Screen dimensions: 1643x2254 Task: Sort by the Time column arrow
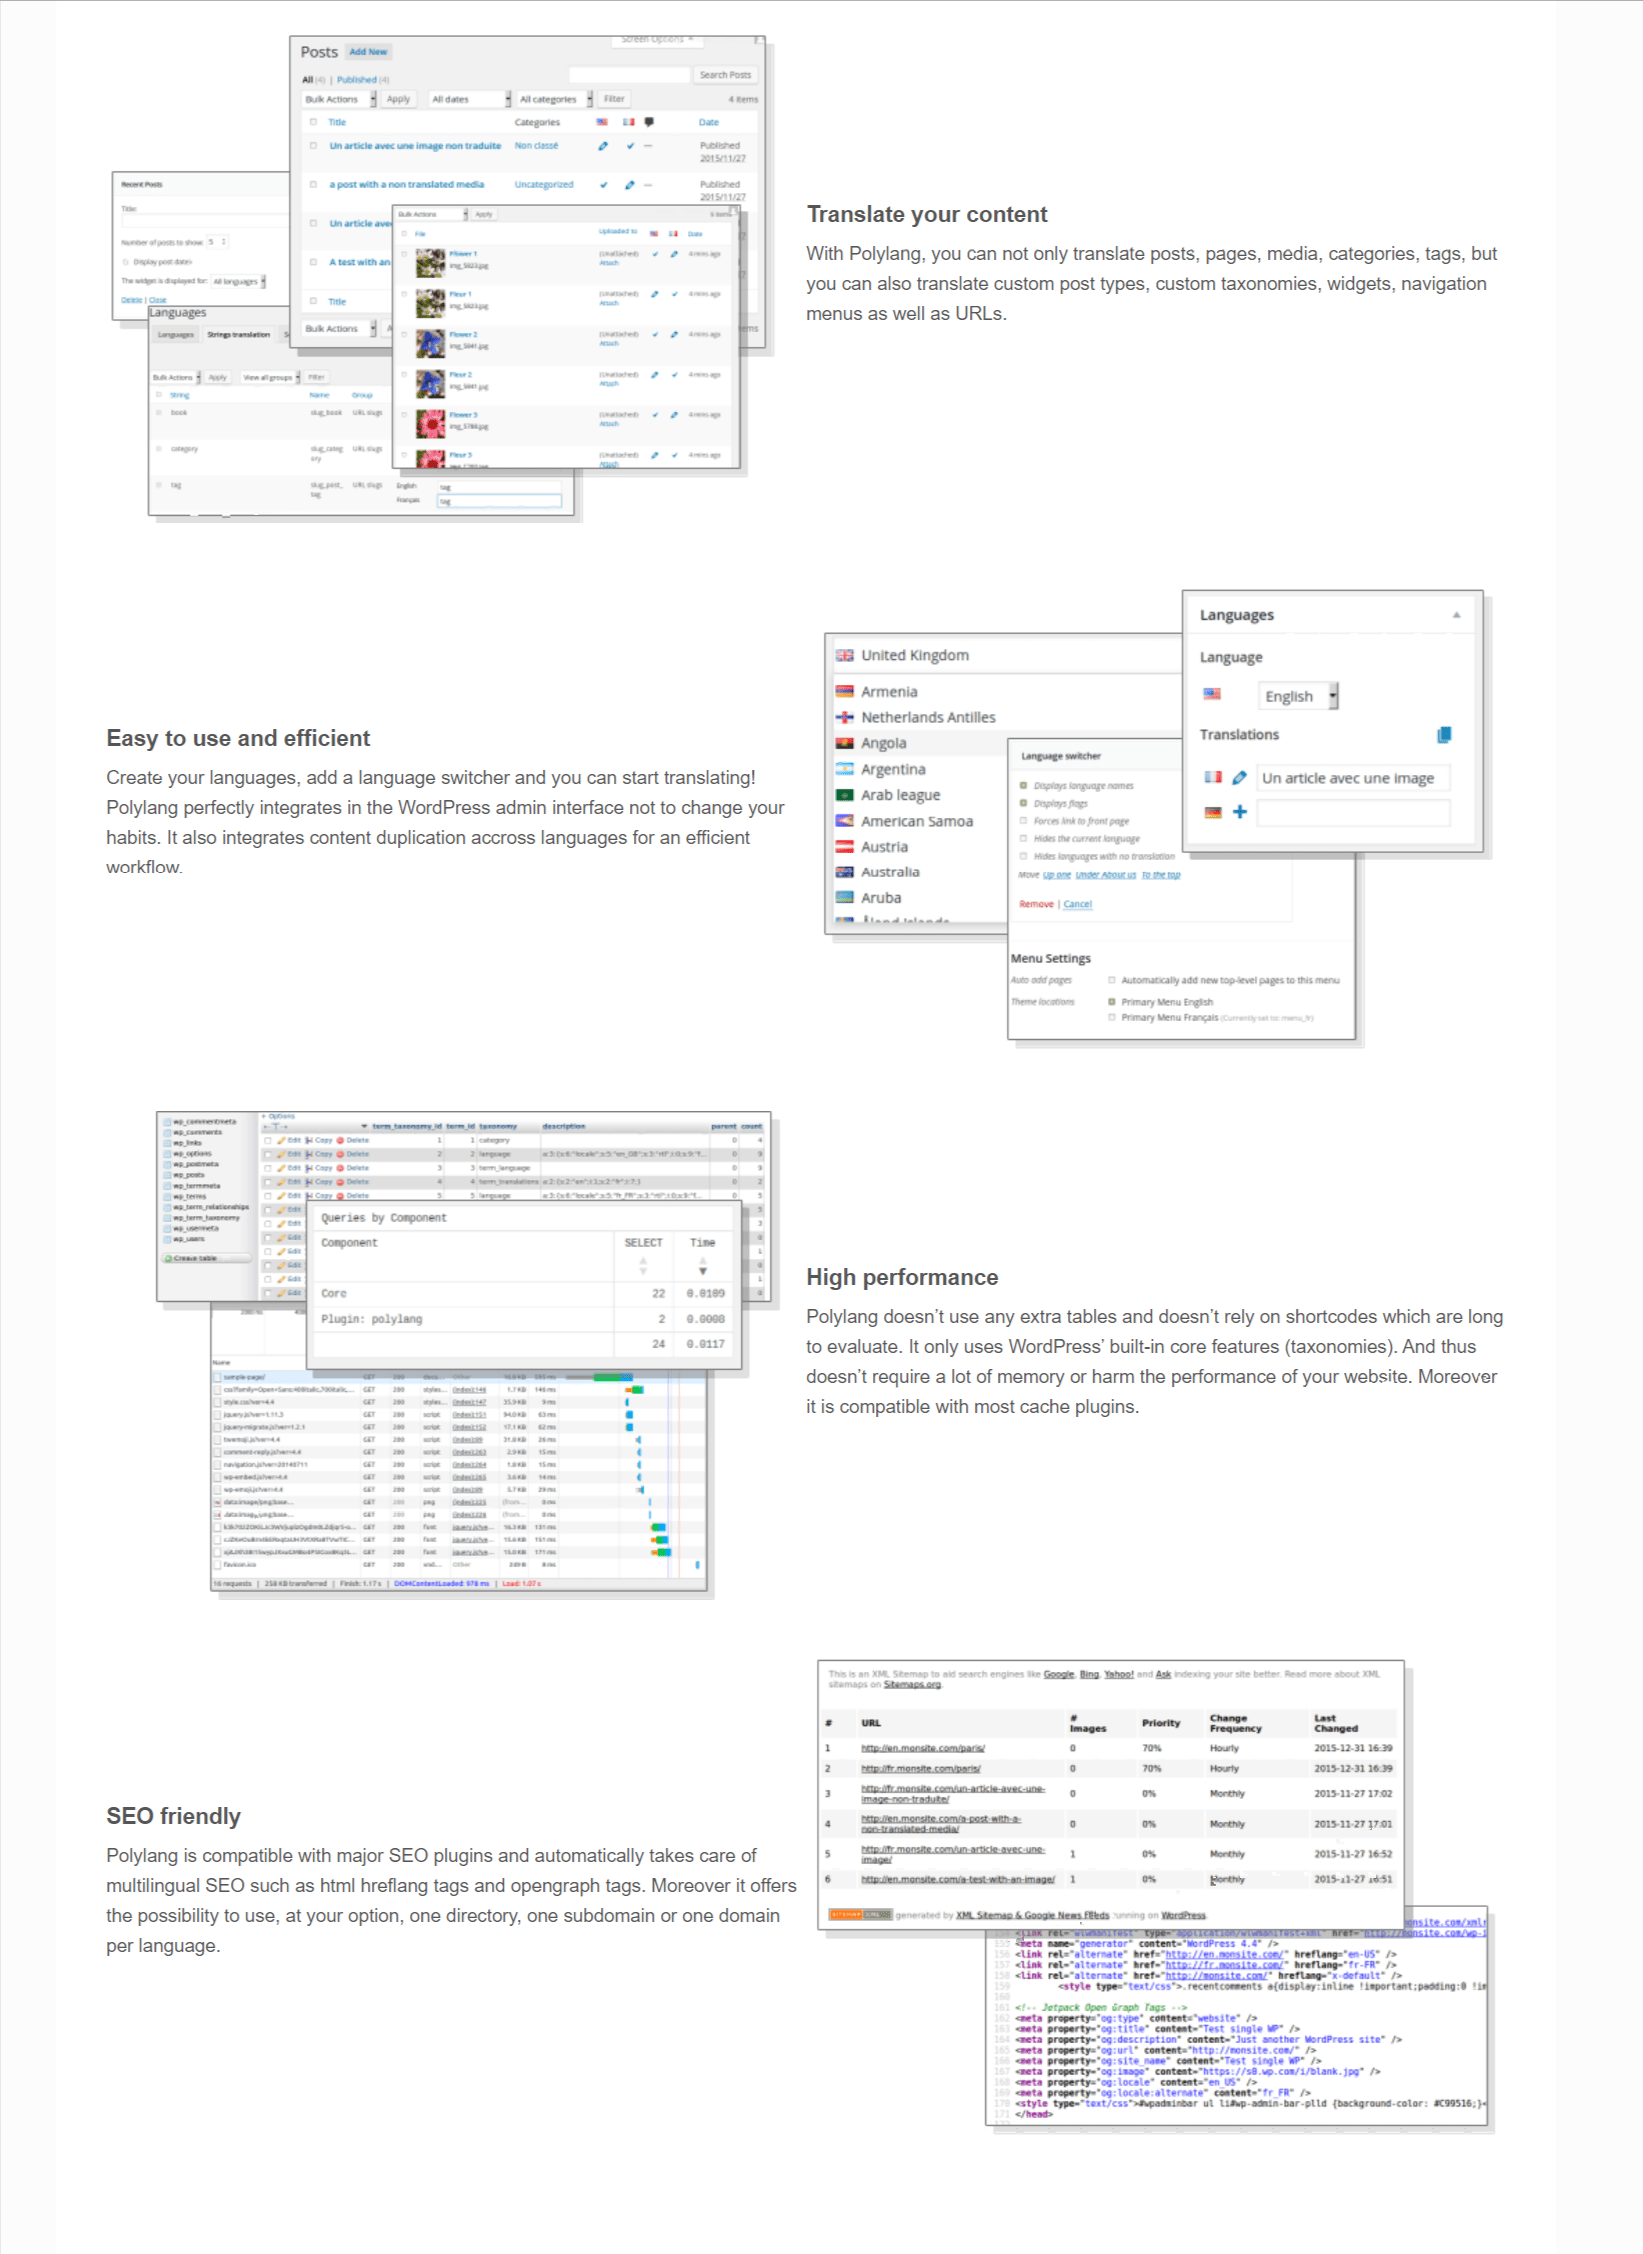703,1270
